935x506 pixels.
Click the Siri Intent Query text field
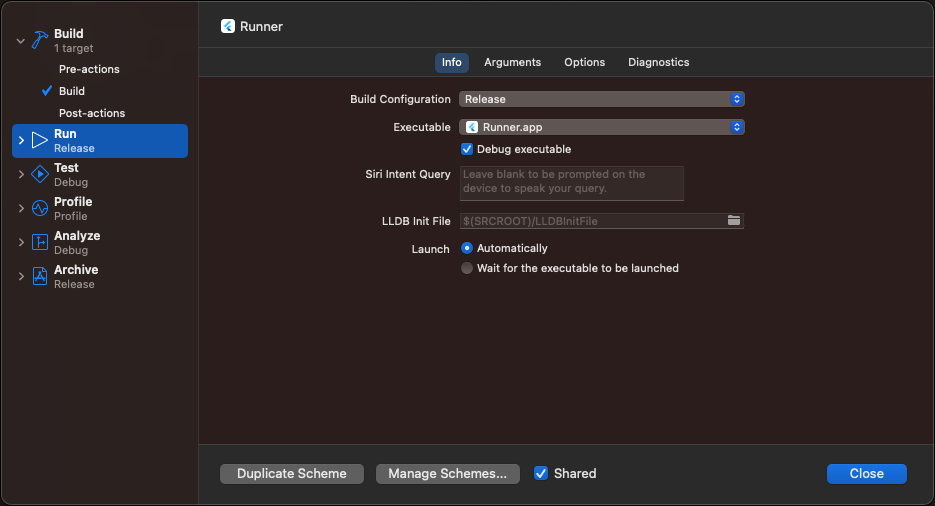coord(572,184)
